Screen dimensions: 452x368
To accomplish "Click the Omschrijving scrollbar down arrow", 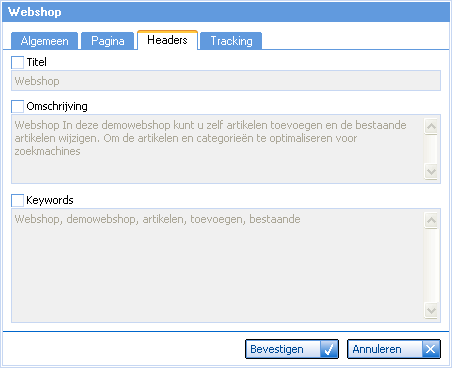I will coord(431,172).
